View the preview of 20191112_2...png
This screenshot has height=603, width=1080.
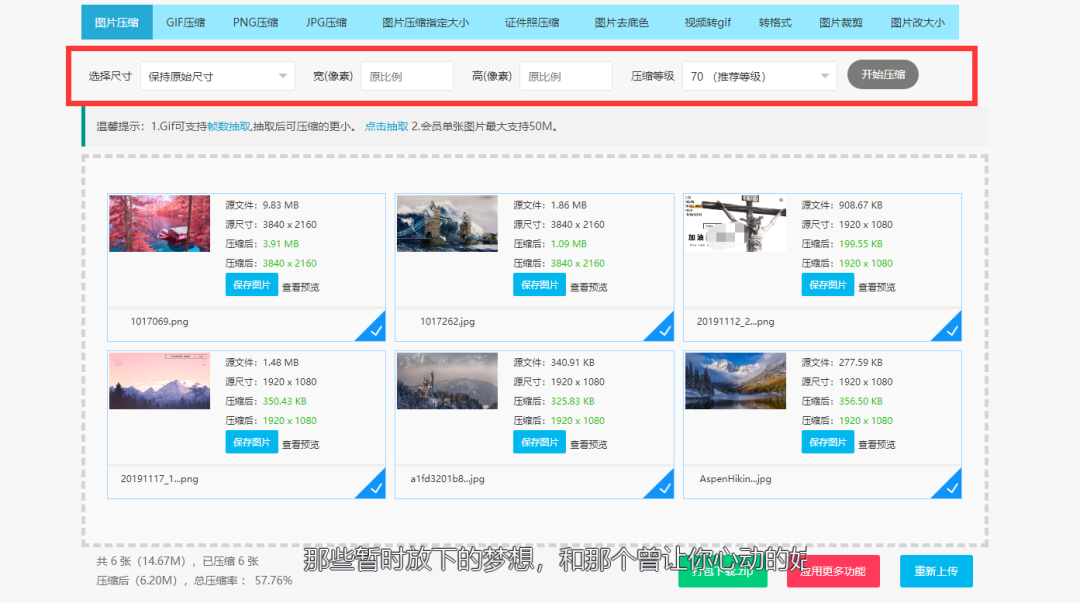click(876, 287)
